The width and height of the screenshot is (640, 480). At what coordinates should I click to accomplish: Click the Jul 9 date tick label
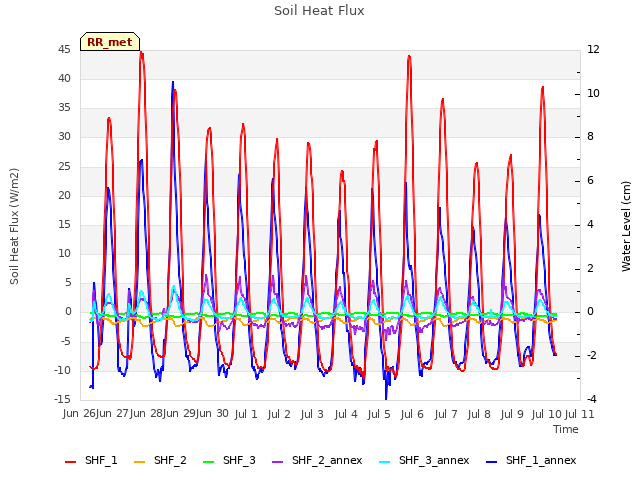pos(512,414)
